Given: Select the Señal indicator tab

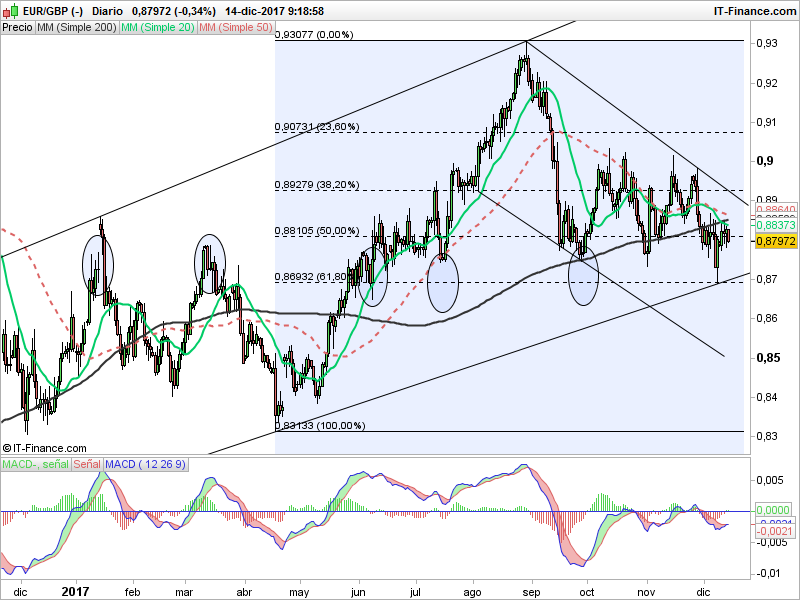Looking at the screenshot, I should tap(87, 464).
